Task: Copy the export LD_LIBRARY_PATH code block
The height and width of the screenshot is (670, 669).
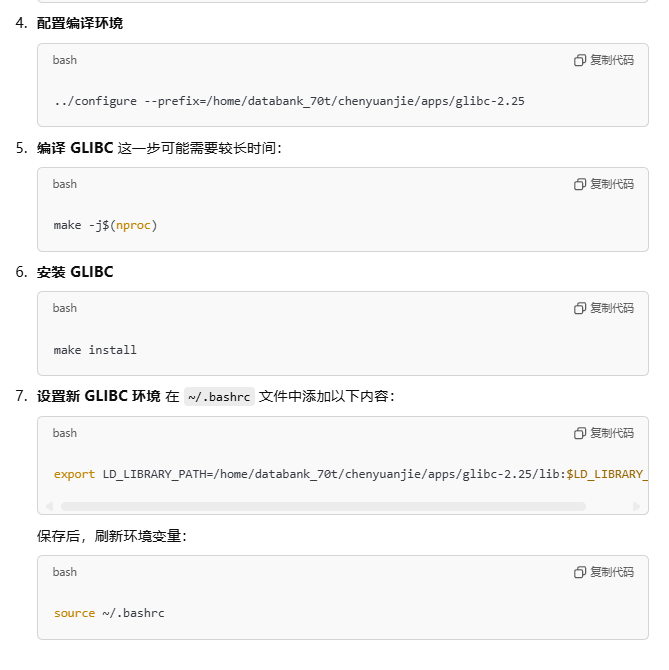Action: [604, 433]
